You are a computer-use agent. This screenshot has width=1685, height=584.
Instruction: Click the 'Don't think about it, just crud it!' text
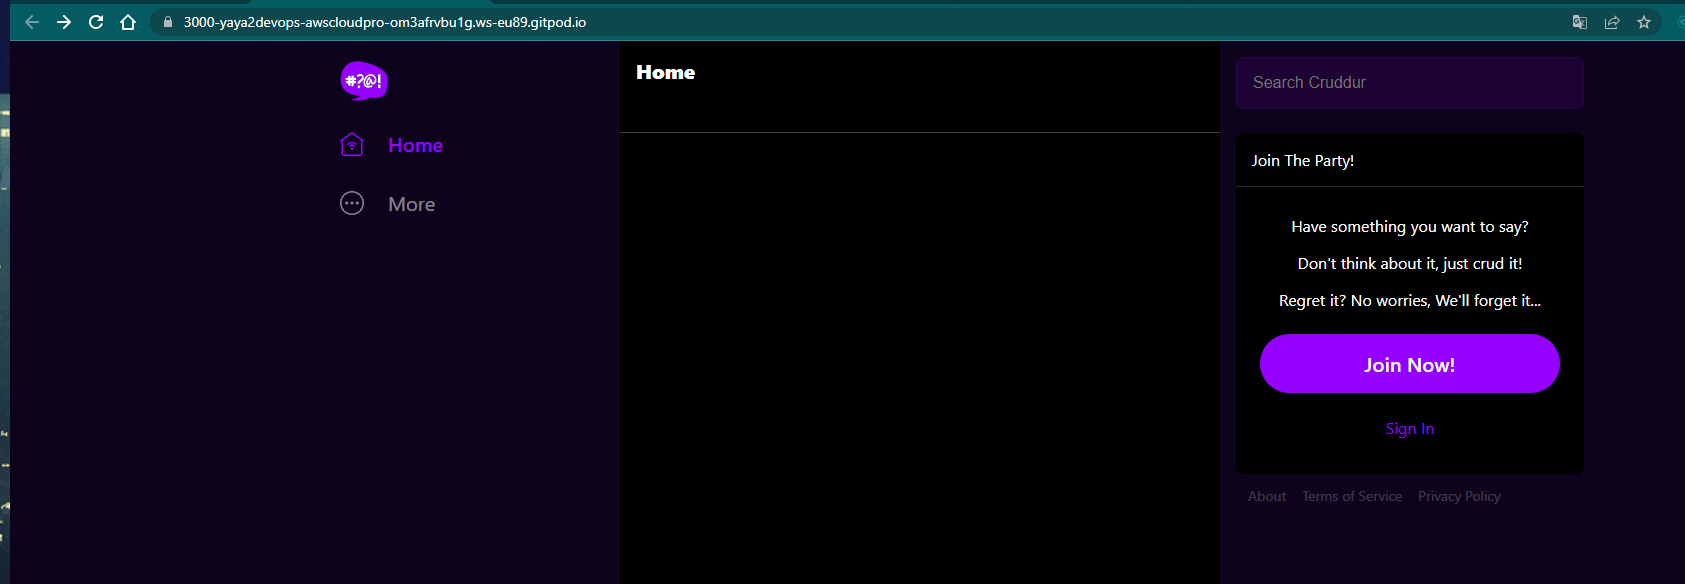point(1410,264)
